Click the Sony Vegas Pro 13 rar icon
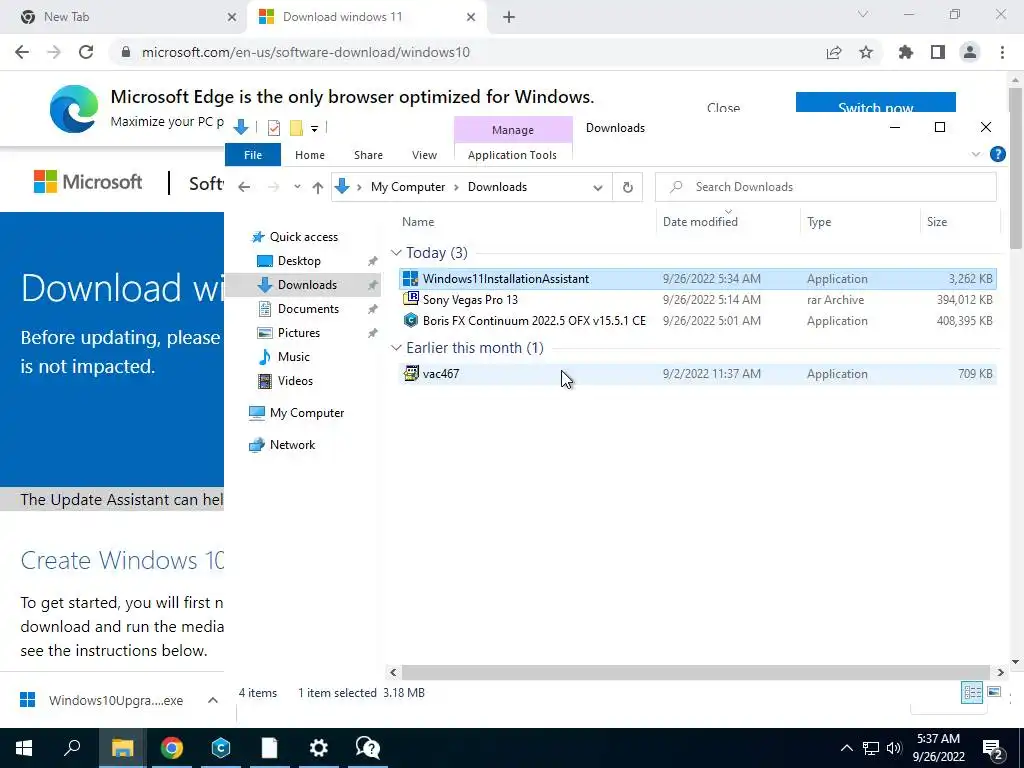Viewport: 1024px width, 768px height. (x=410, y=299)
